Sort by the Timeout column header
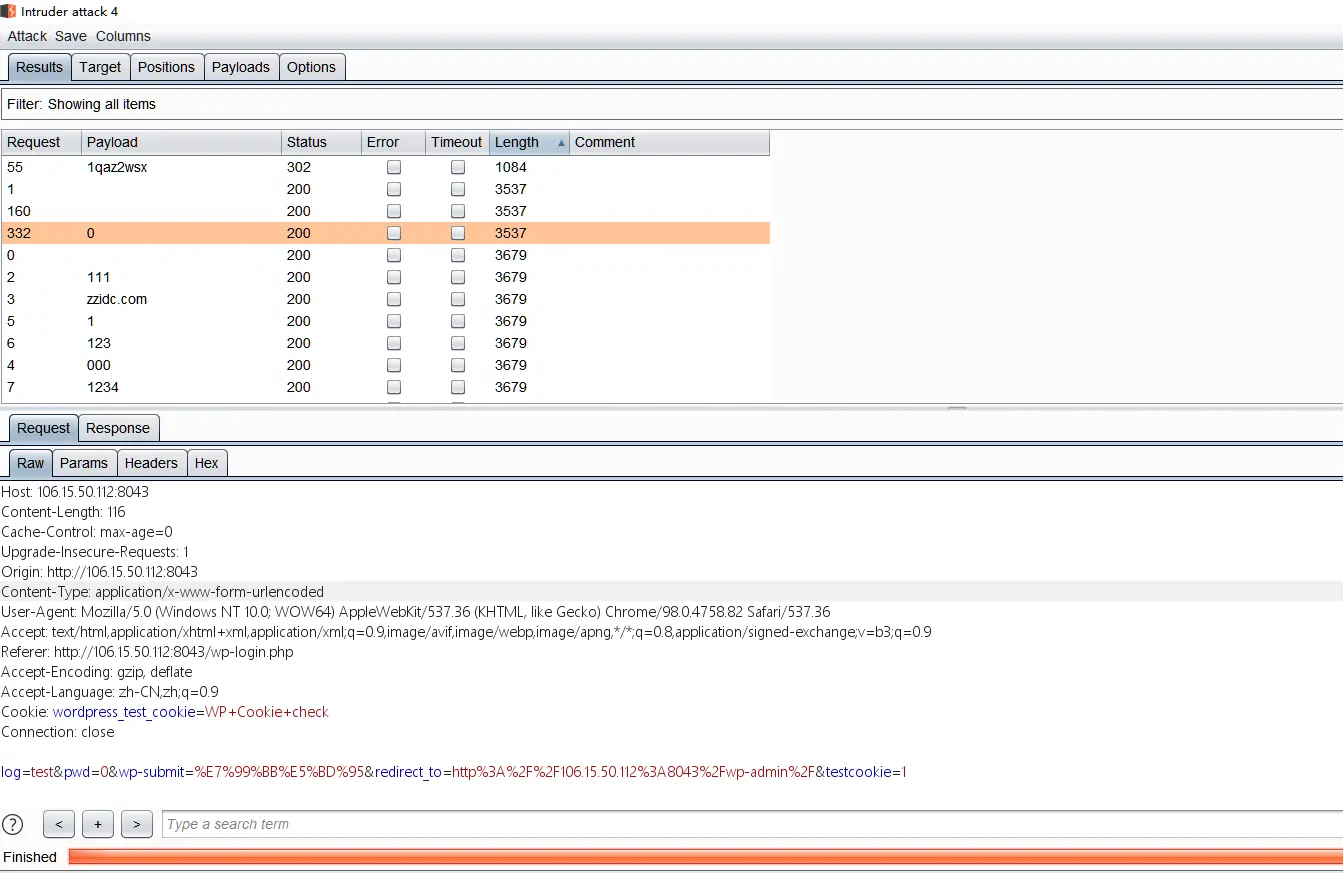Viewport: 1343px width, 873px height. pyautogui.click(x=458, y=142)
